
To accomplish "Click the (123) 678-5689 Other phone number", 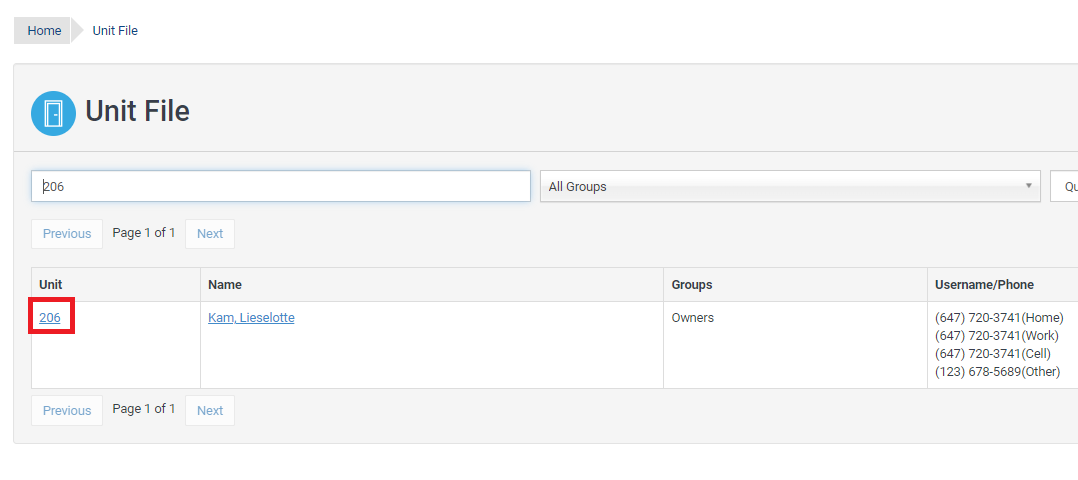I will (x=998, y=372).
